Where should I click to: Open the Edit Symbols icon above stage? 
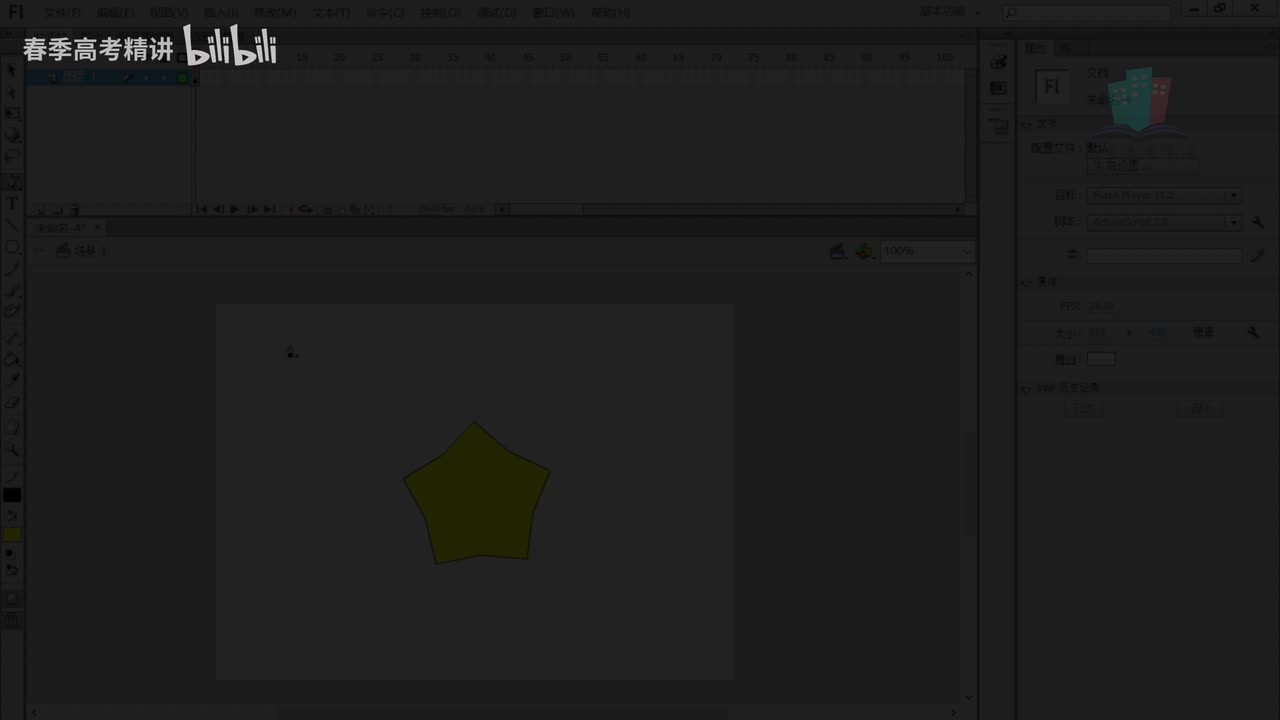point(864,251)
